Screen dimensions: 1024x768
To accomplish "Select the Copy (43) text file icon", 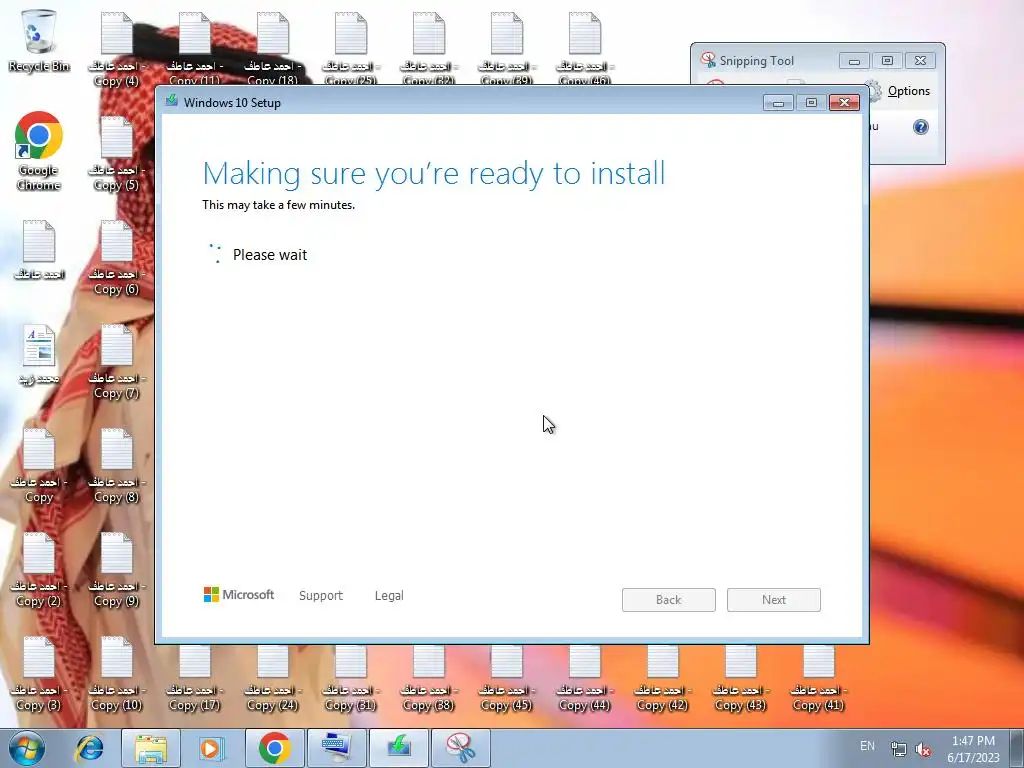I will (x=741, y=678).
